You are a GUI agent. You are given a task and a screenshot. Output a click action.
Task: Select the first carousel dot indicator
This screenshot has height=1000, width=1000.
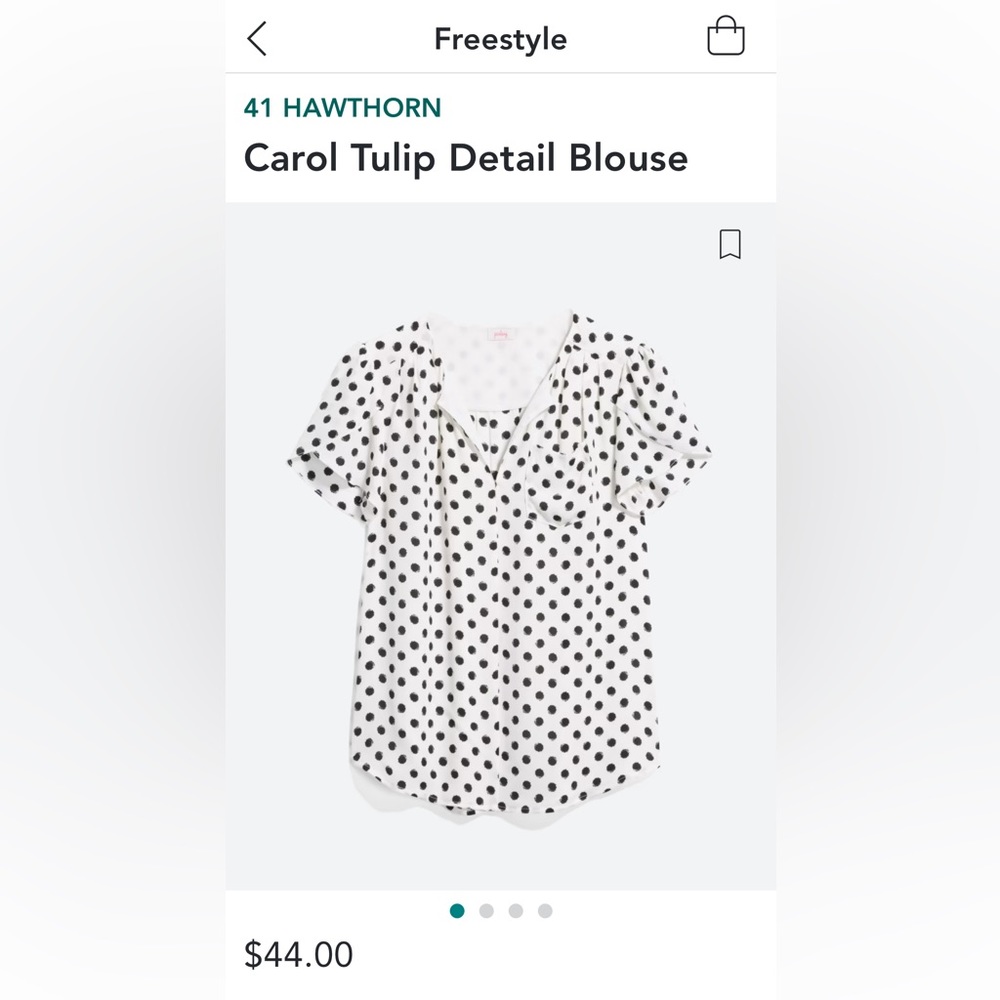[458, 911]
